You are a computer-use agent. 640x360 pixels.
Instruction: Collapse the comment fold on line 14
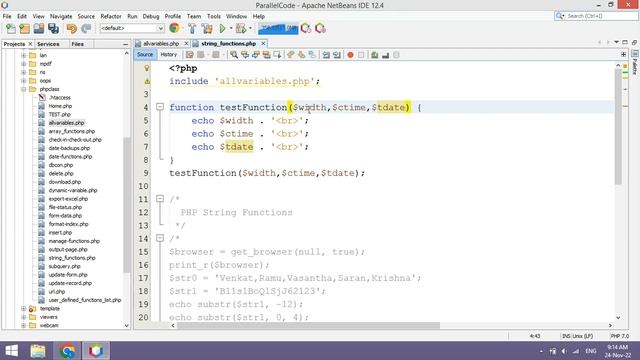tap(160, 238)
